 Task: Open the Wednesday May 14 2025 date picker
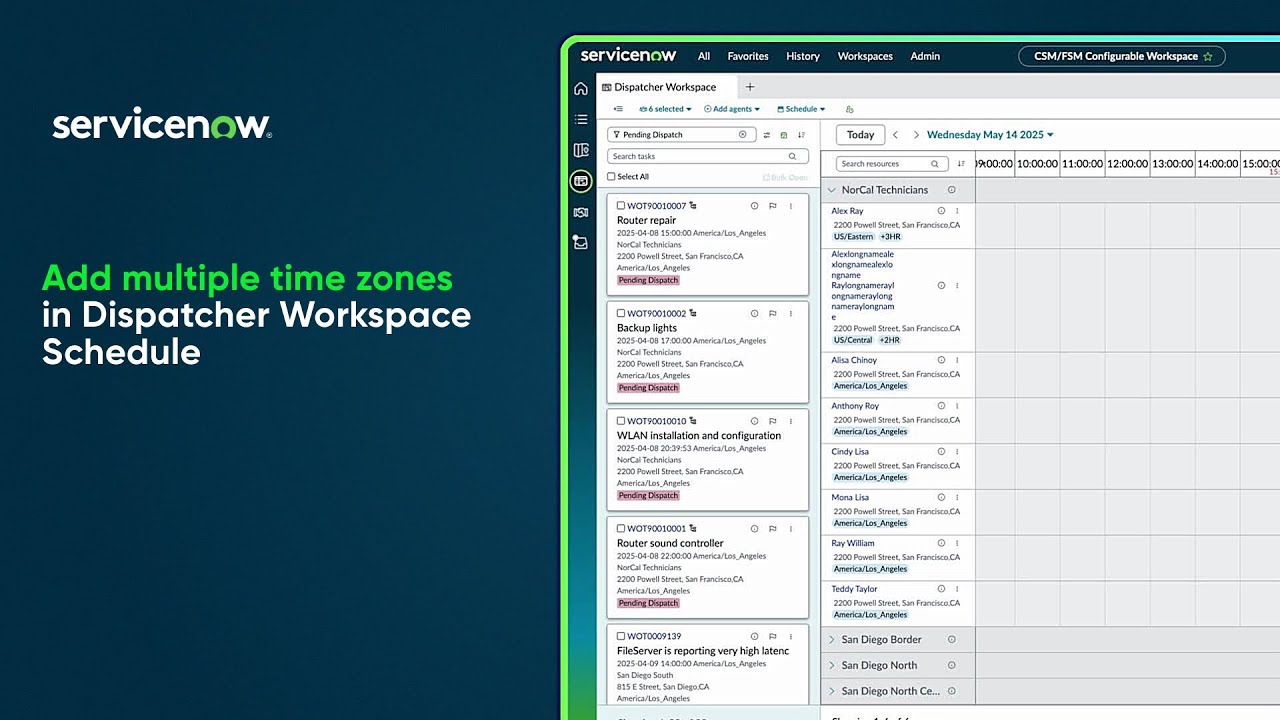[x=988, y=134]
